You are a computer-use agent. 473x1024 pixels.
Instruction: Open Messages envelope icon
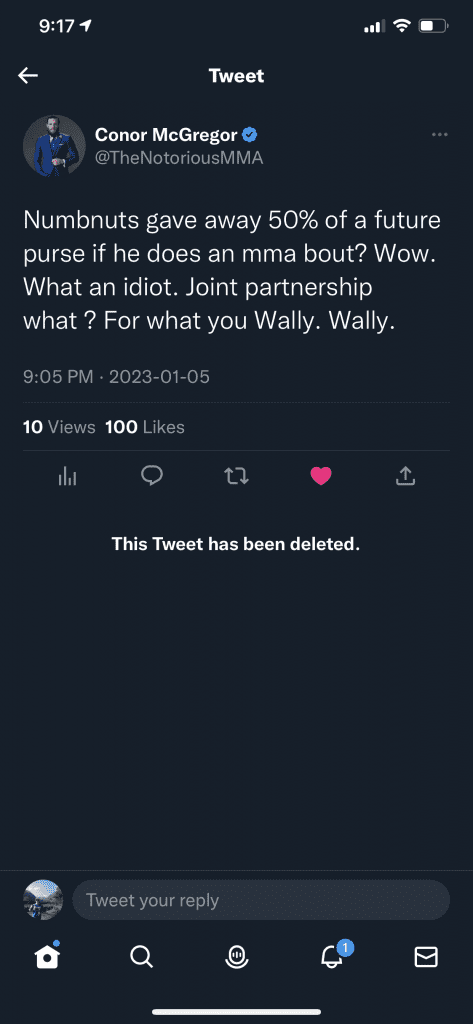click(x=426, y=957)
